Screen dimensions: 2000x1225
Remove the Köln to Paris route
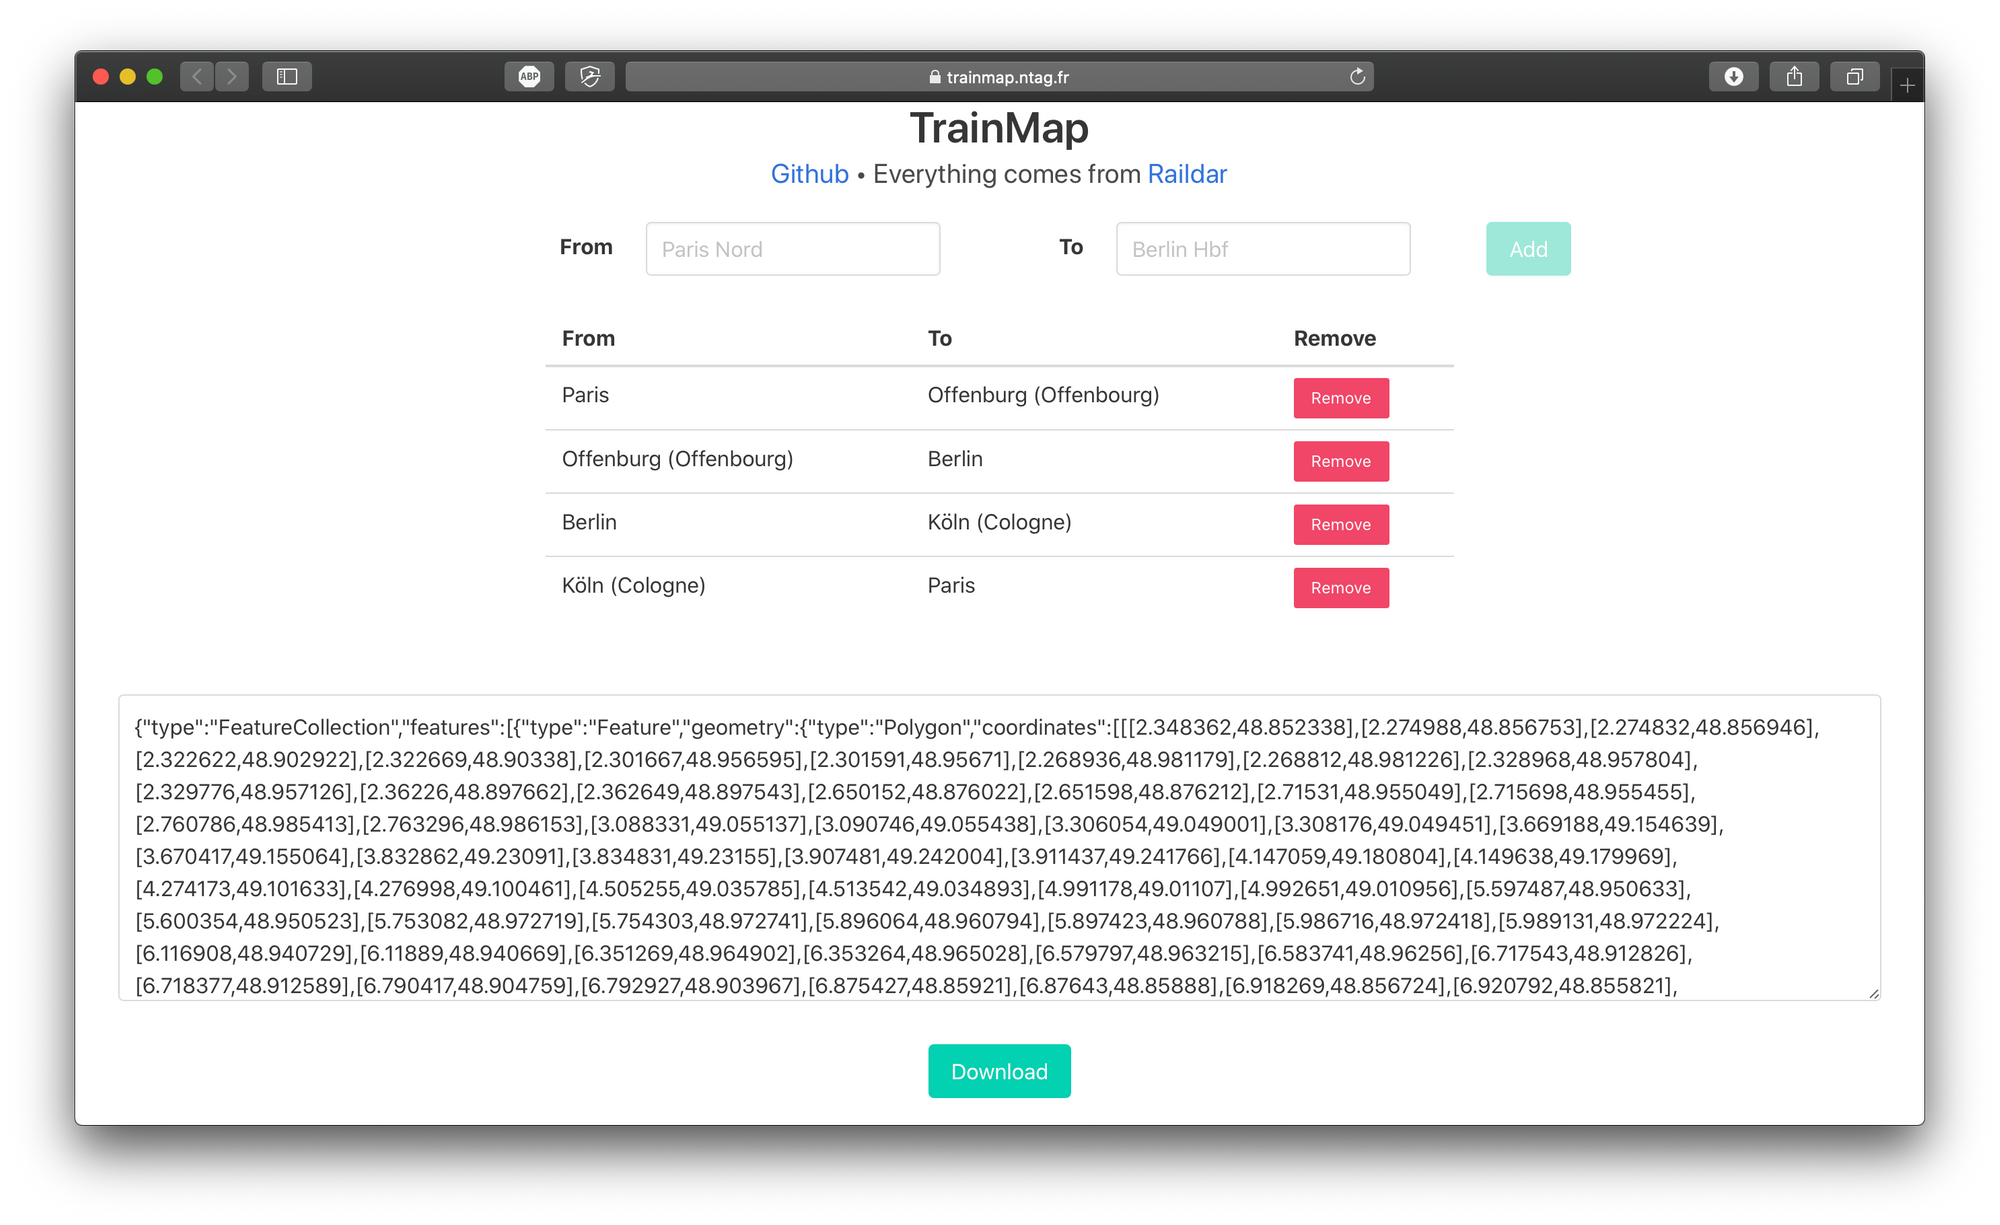coord(1340,587)
